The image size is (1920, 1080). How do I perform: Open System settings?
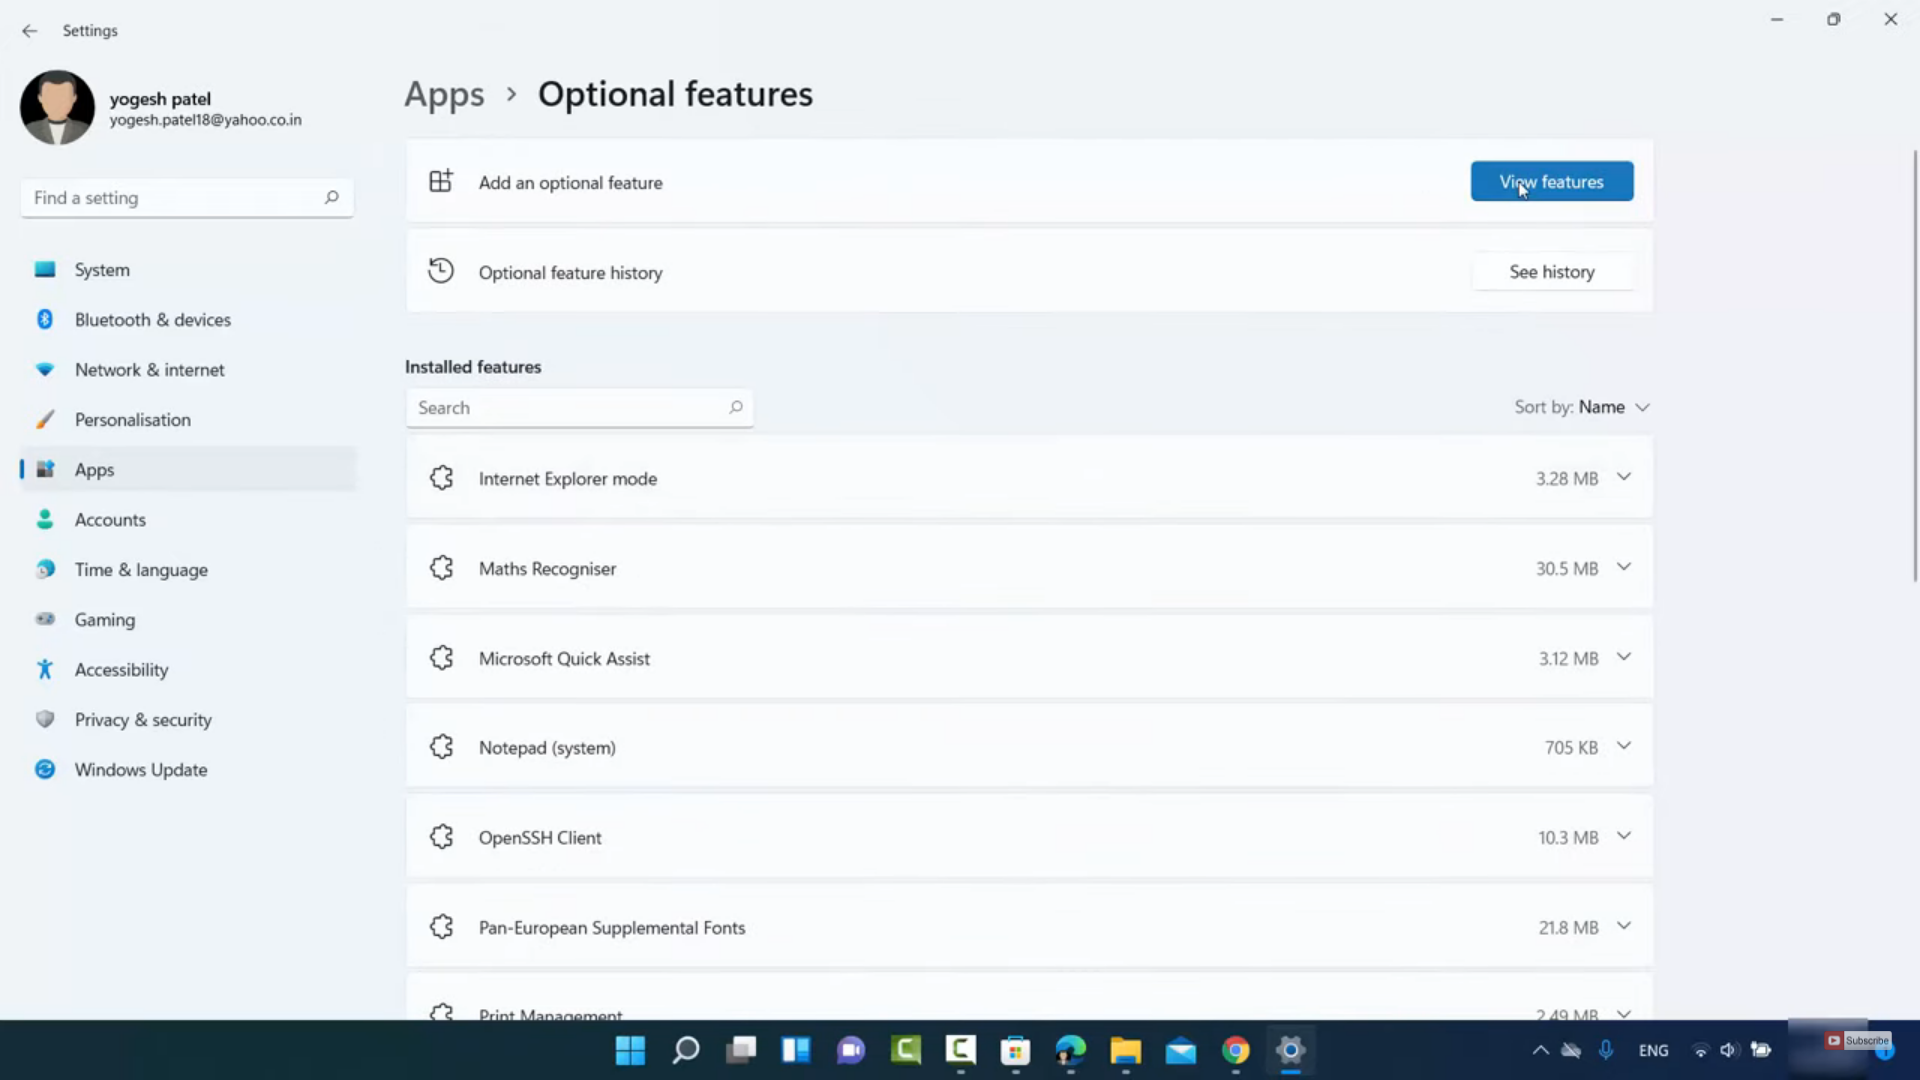pos(188,270)
